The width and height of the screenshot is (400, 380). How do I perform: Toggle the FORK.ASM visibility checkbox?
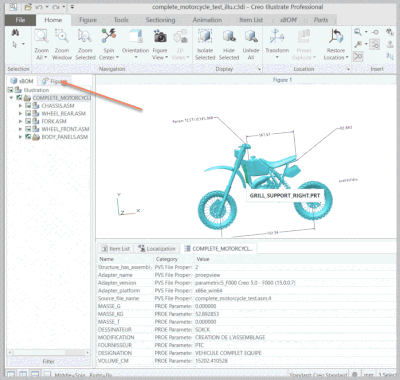click(28, 121)
